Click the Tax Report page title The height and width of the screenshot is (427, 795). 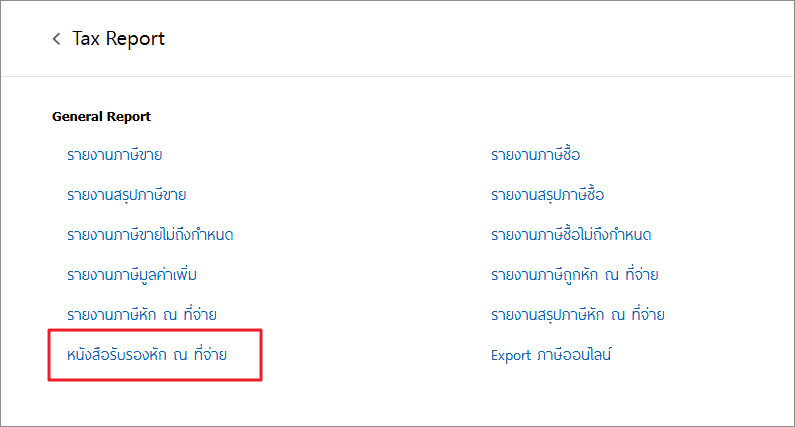pyautogui.click(x=118, y=39)
